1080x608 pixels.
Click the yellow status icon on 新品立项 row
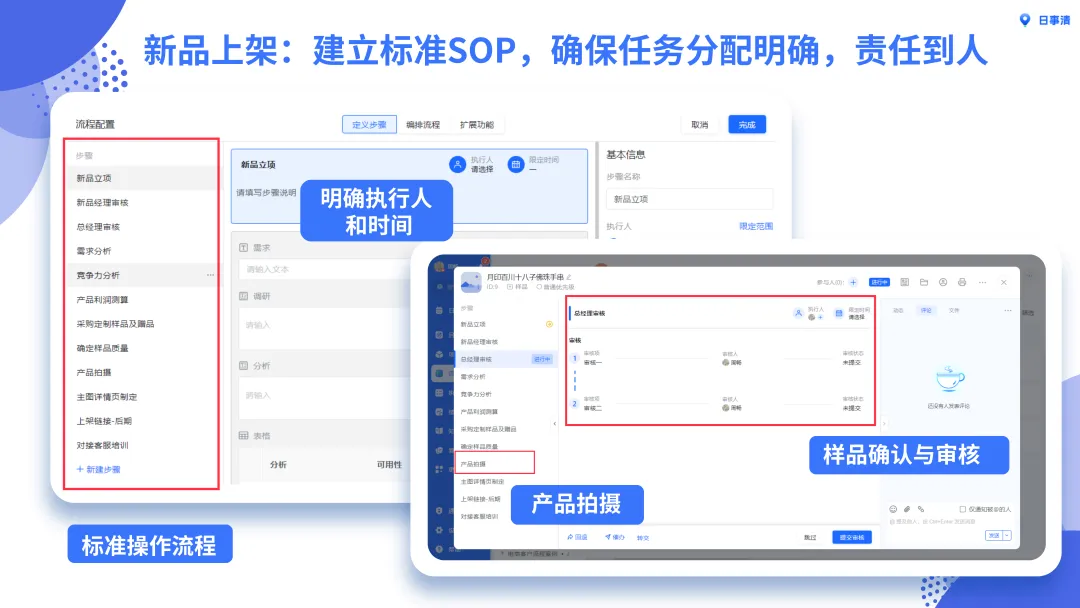coord(549,324)
